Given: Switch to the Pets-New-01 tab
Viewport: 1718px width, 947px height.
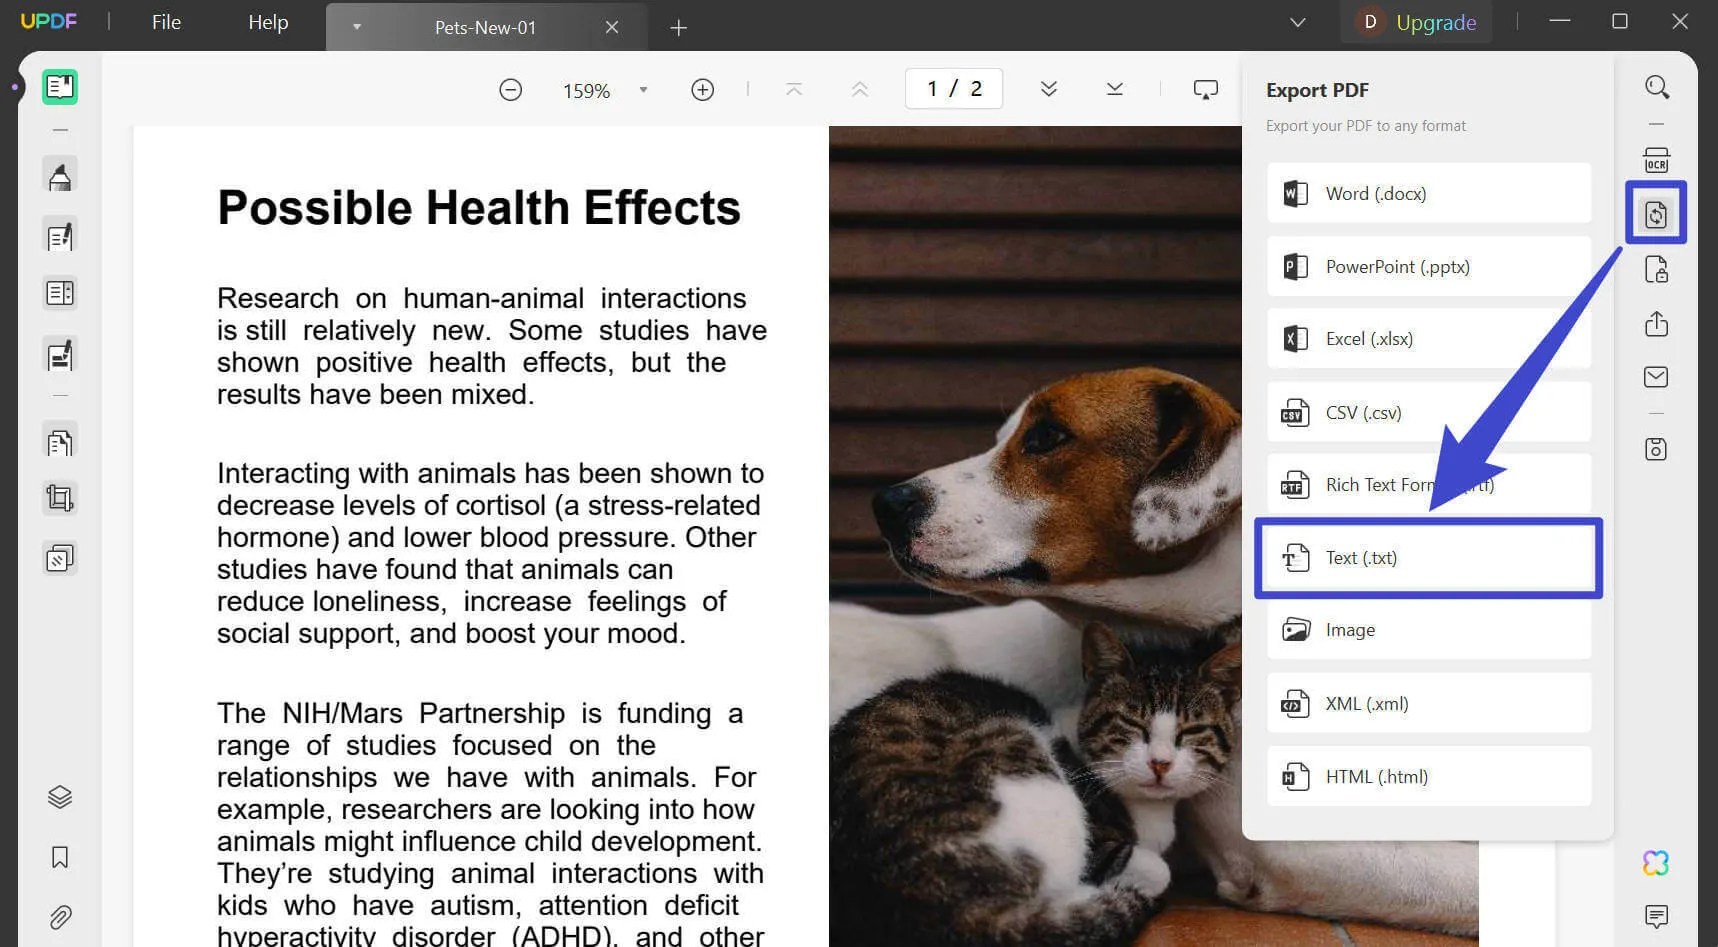Looking at the screenshot, I should coord(485,27).
